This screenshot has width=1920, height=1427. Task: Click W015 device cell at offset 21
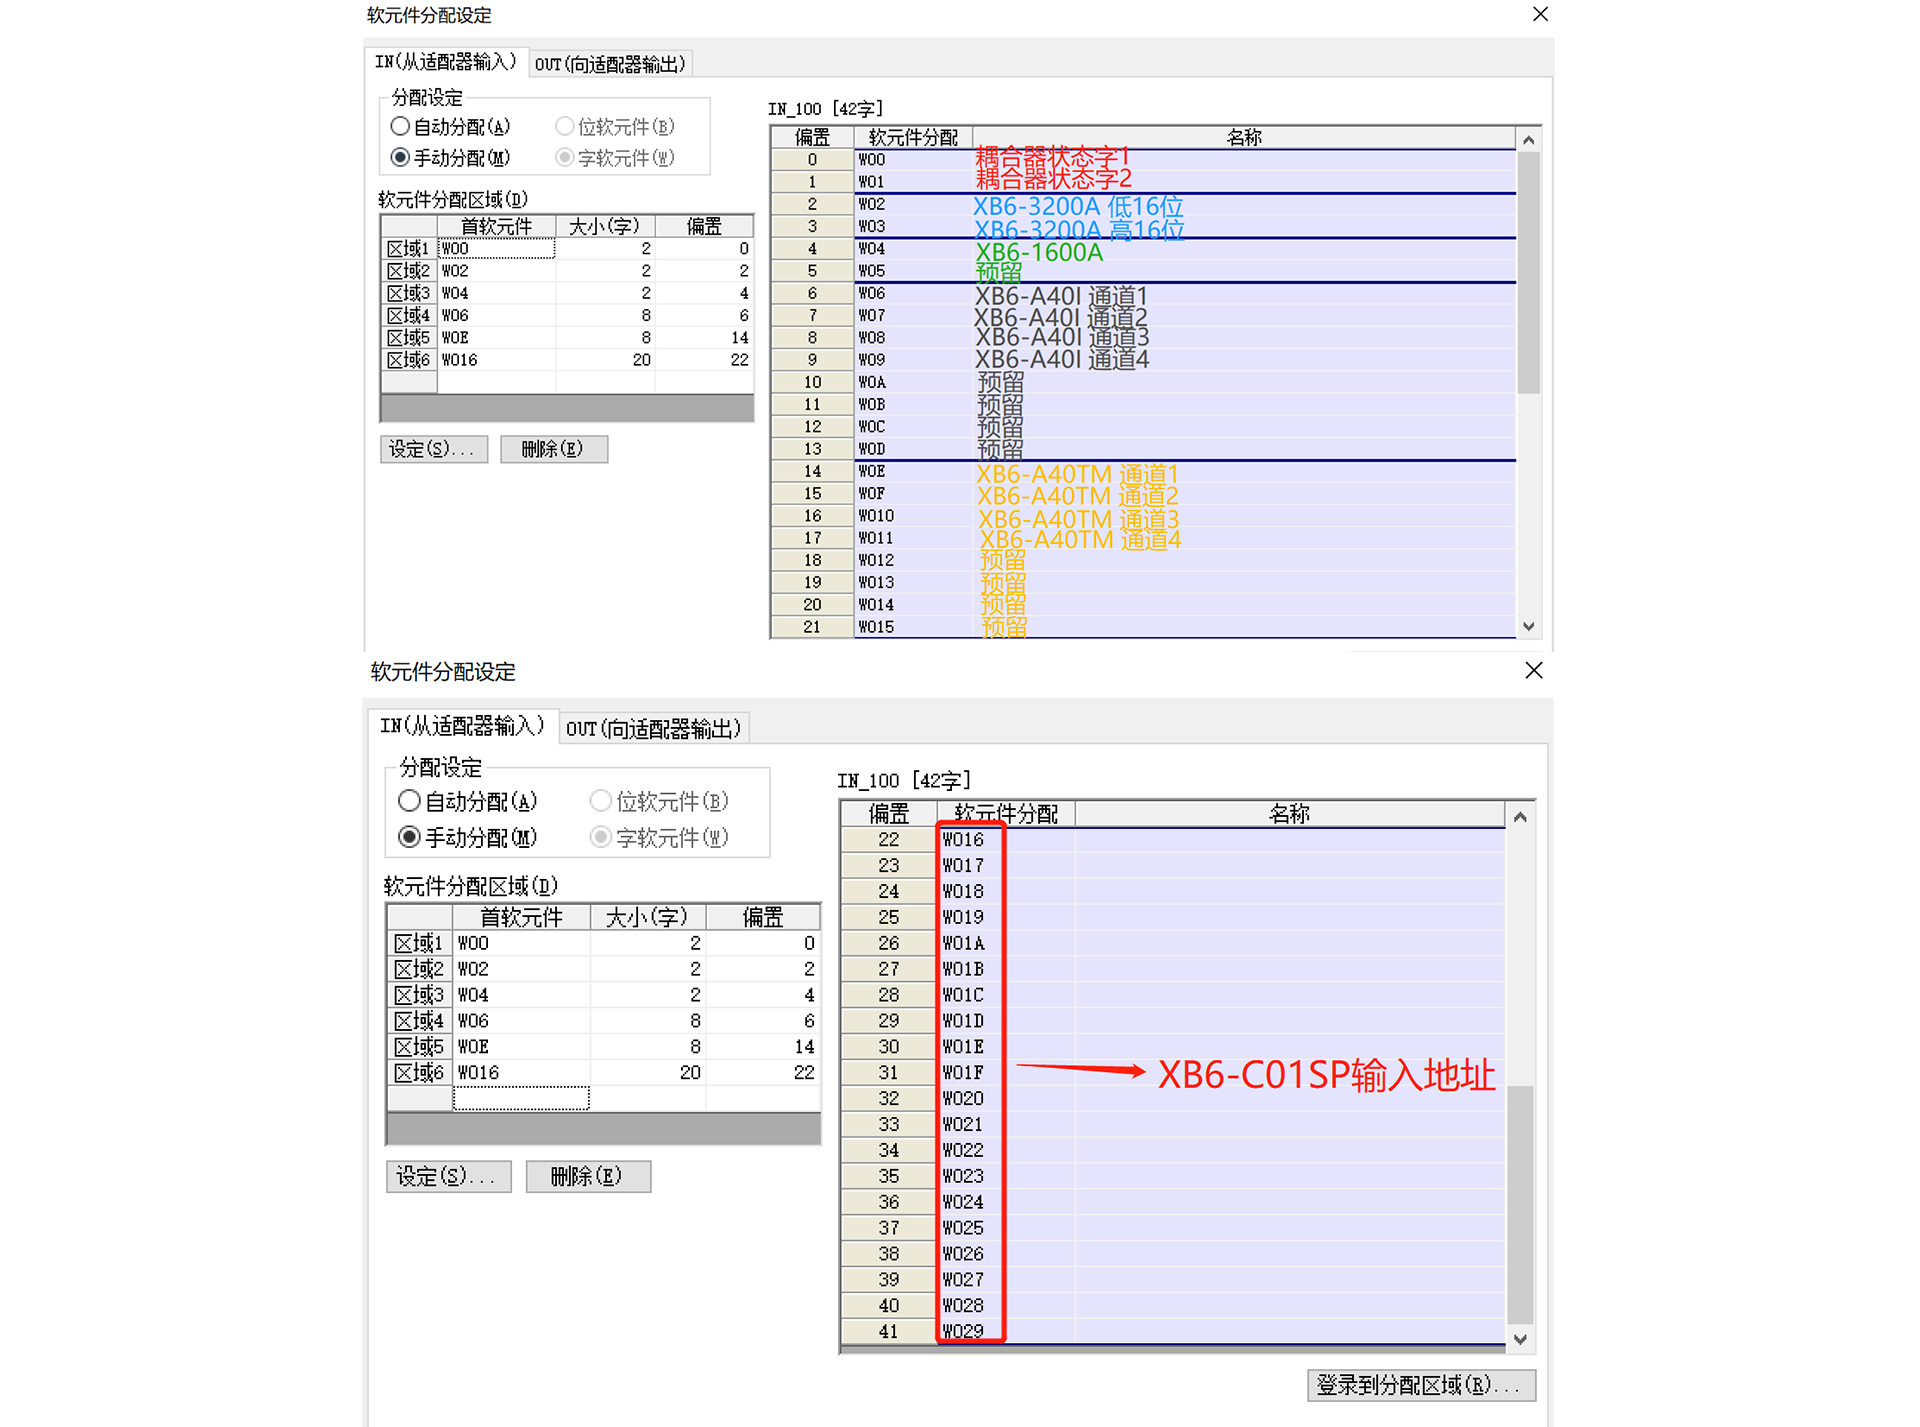point(913,627)
